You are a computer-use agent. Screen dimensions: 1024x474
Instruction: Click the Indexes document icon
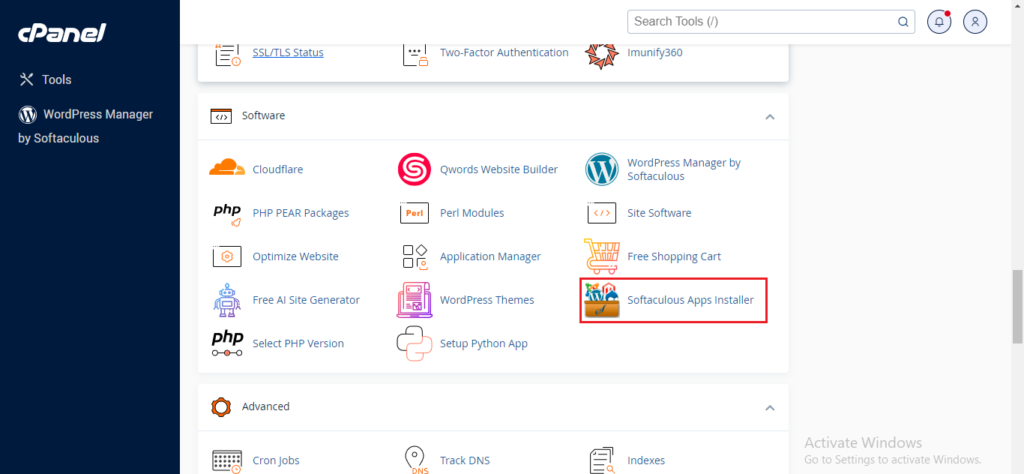pos(601,461)
